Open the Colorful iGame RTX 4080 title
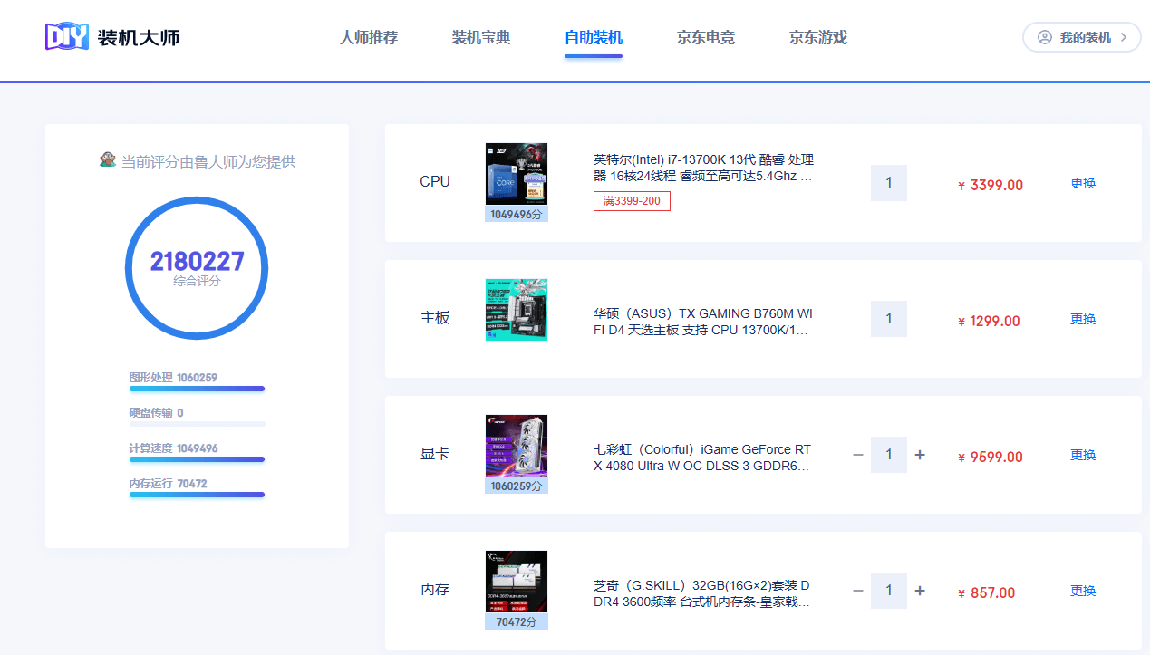 click(702, 457)
